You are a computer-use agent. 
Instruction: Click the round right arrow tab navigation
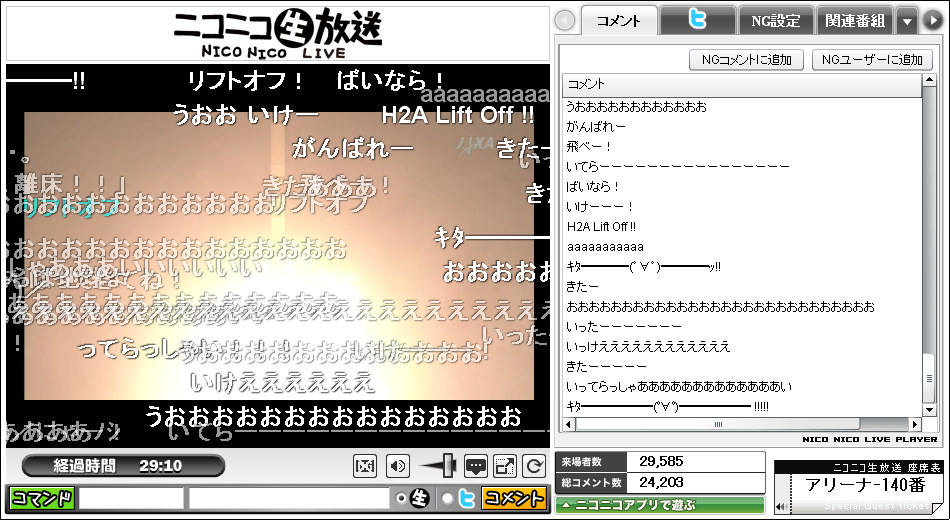[x=932, y=21]
